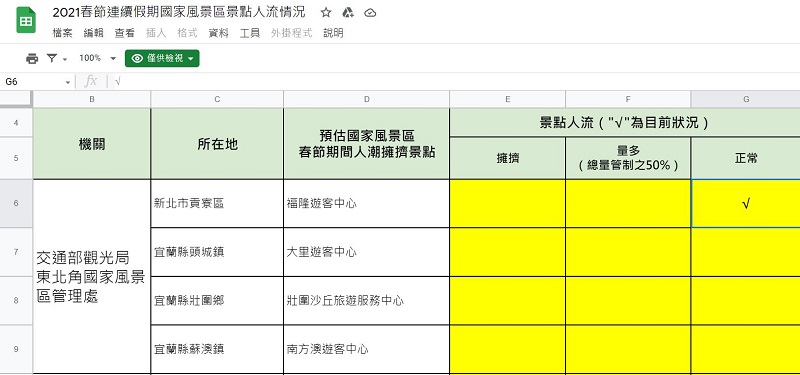
Task: Click the yellow 擁擠 cell for 福隆遊客中心
Action: [508, 203]
